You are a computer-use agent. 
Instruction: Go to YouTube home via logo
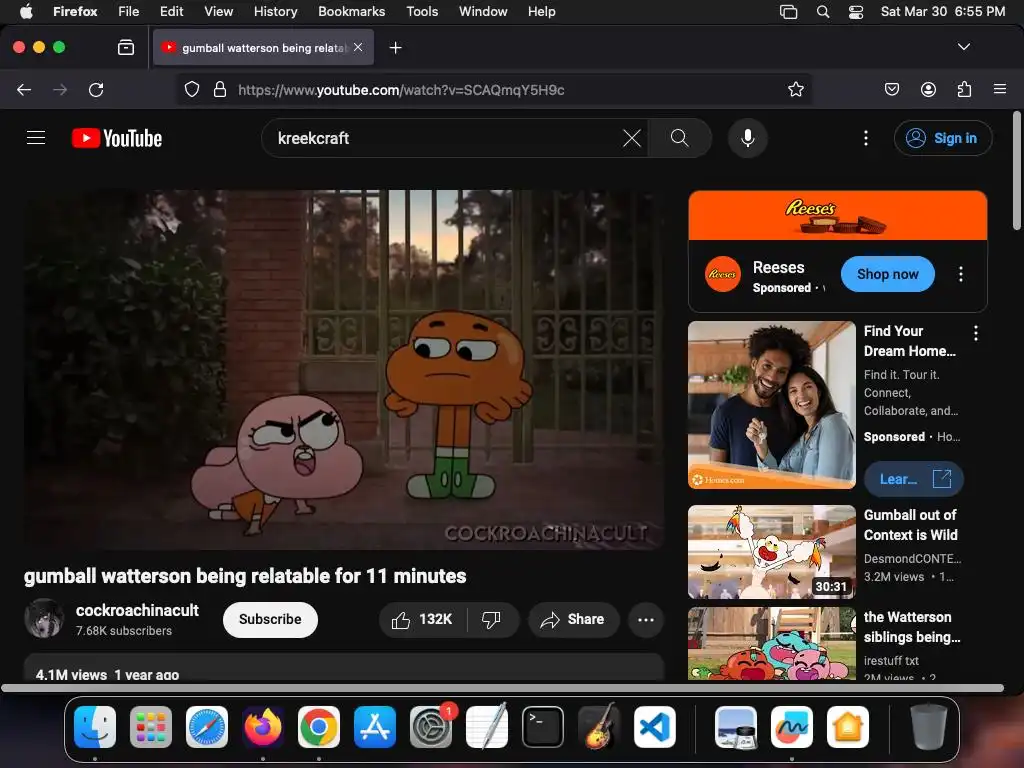point(117,138)
